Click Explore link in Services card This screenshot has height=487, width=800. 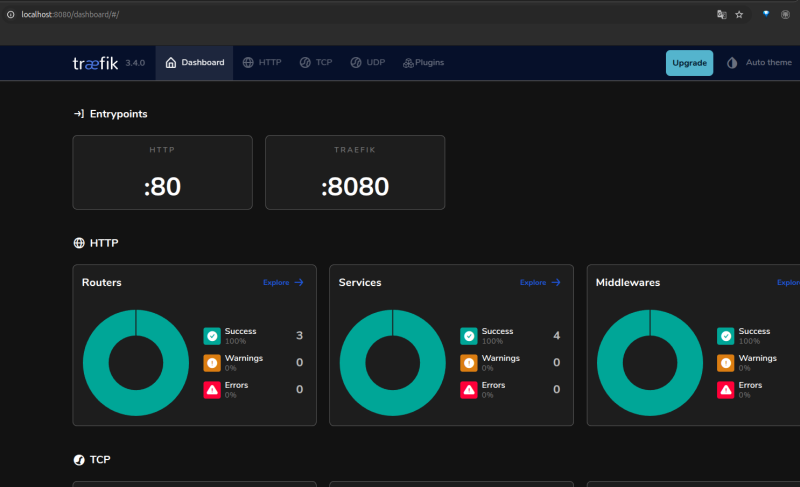pyautogui.click(x=540, y=283)
